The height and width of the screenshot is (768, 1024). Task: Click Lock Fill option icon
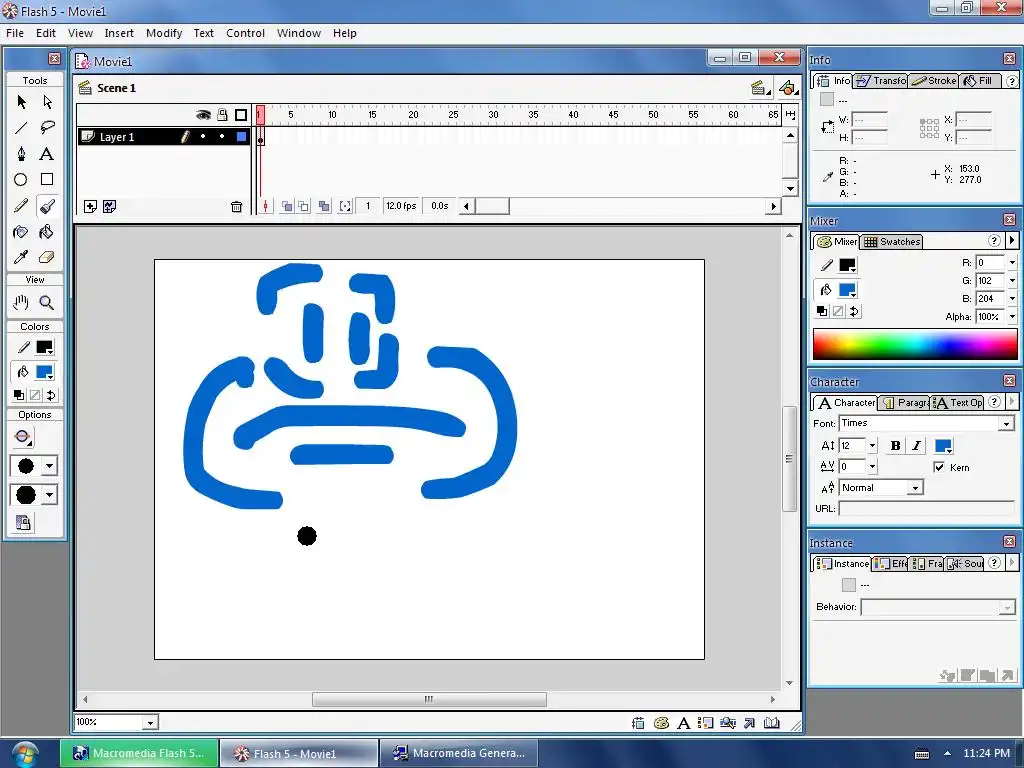[x=23, y=522]
